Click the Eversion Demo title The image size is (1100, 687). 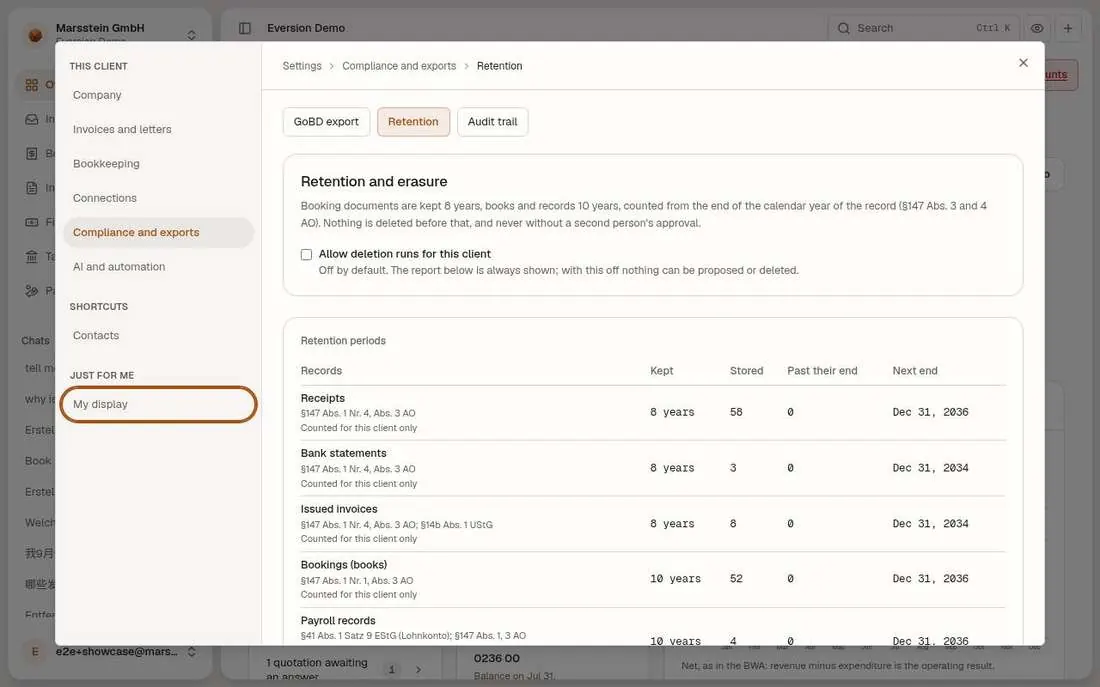306,28
